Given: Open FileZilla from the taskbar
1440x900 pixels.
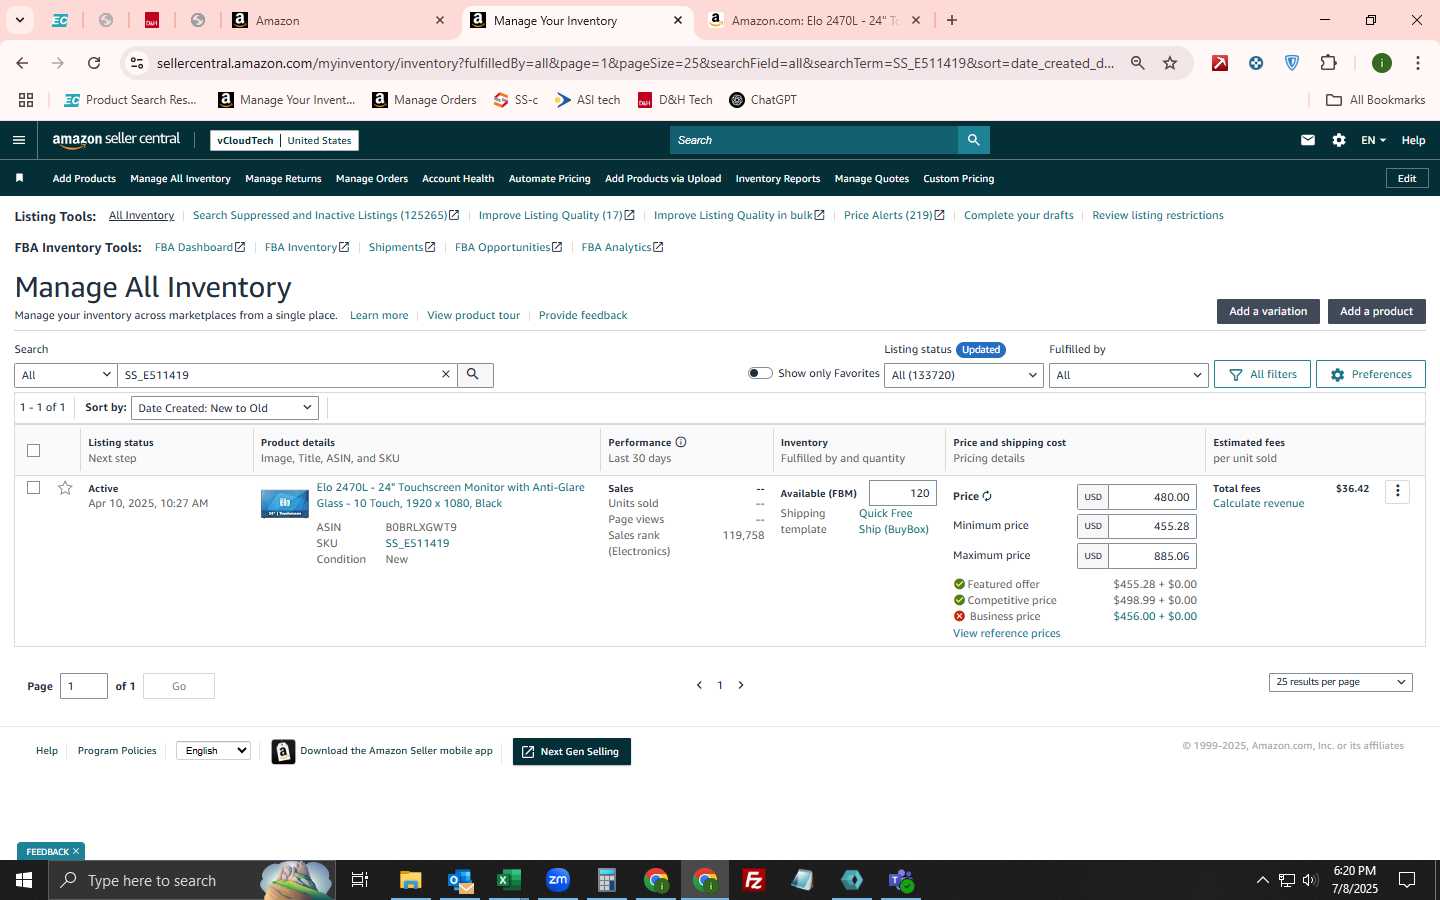Looking at the screenshot, I should [754, 880].
